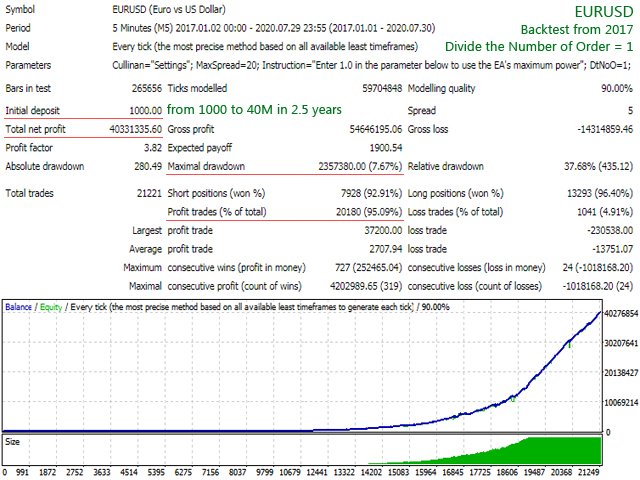Click the x-axis trade number 5395
Viewport: 640px width, 480px height.
pyautogui.click(x=156, y=472)
